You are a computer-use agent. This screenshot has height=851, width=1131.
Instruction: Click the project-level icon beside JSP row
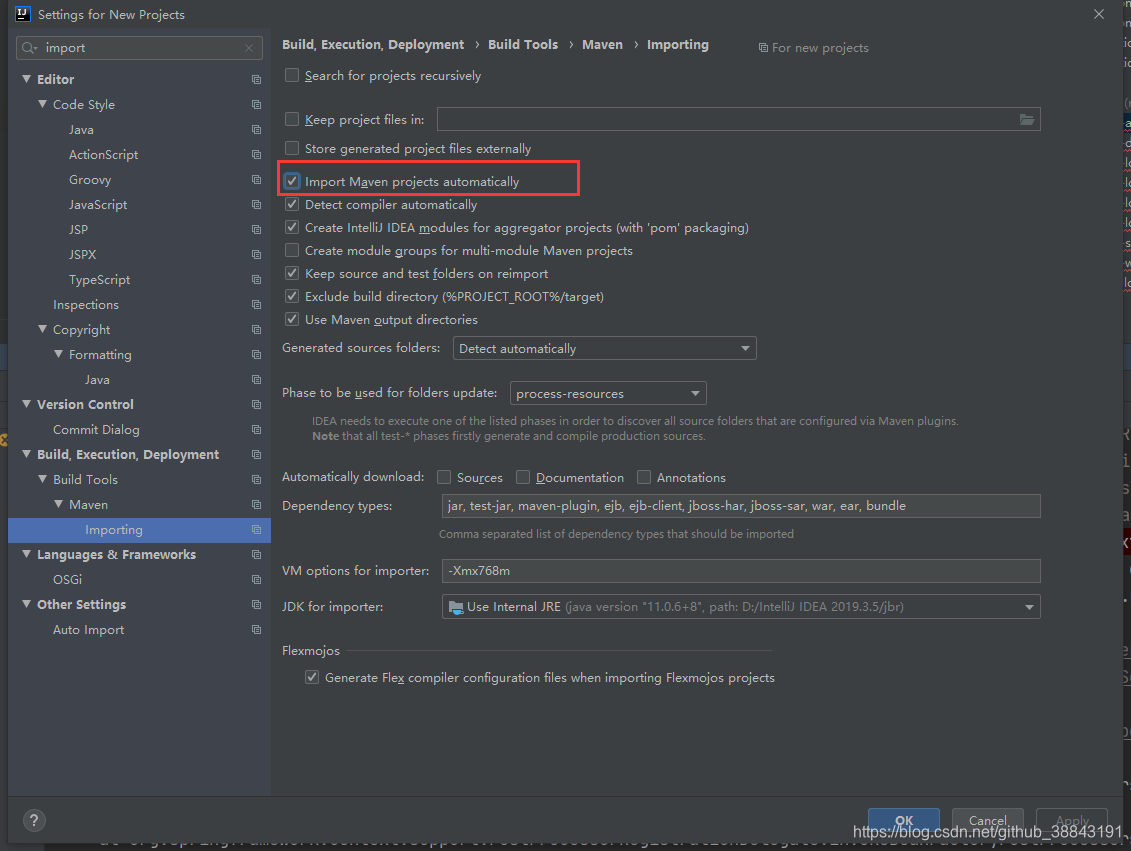[x=256, y=229]
